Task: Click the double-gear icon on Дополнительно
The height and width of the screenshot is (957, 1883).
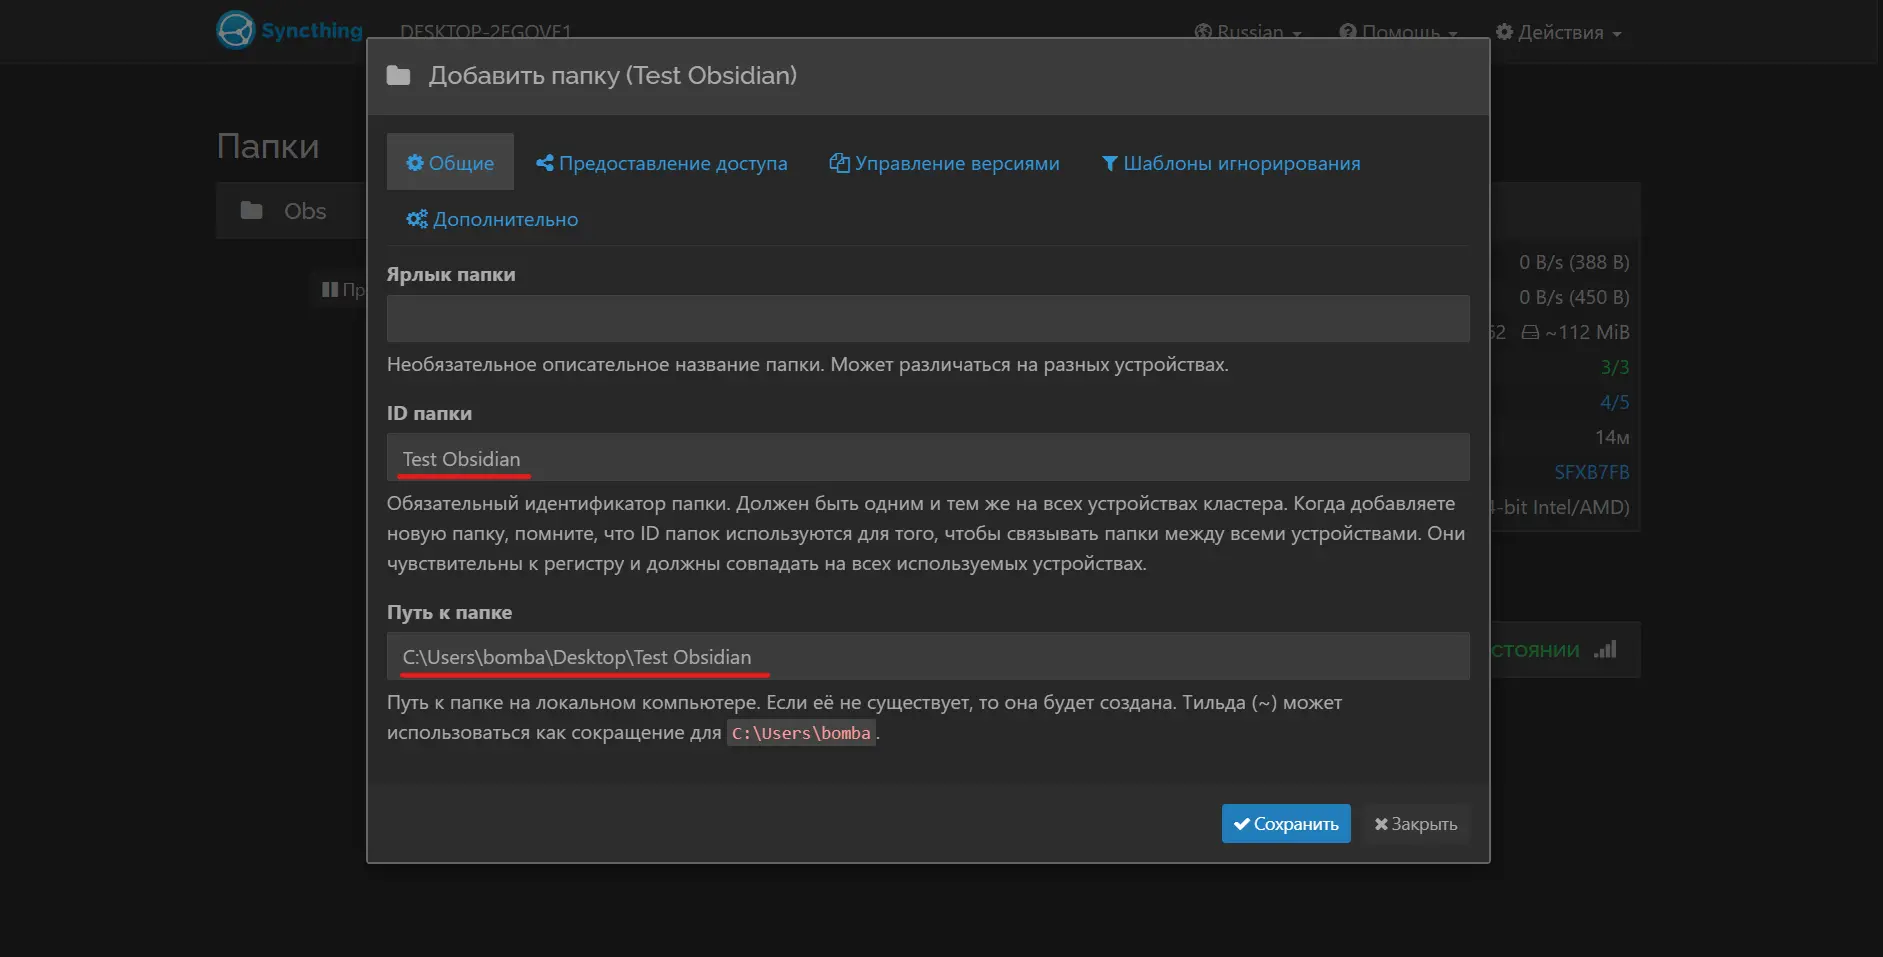Action: (416, 219)
